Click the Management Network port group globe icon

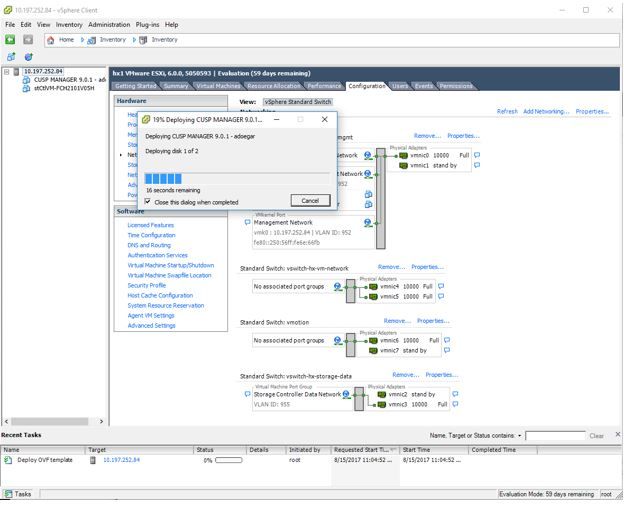pyautogui.click(x=368, y=223)
